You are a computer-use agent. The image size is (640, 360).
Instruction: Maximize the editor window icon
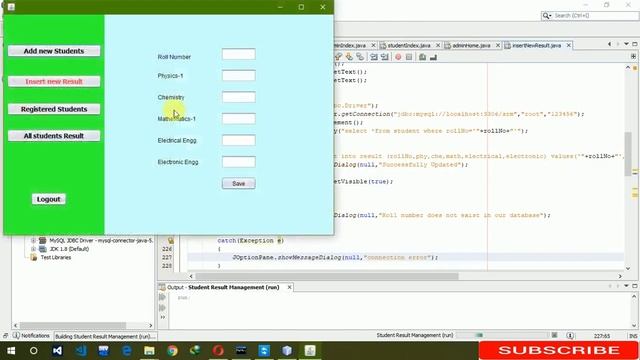[635, 44]
